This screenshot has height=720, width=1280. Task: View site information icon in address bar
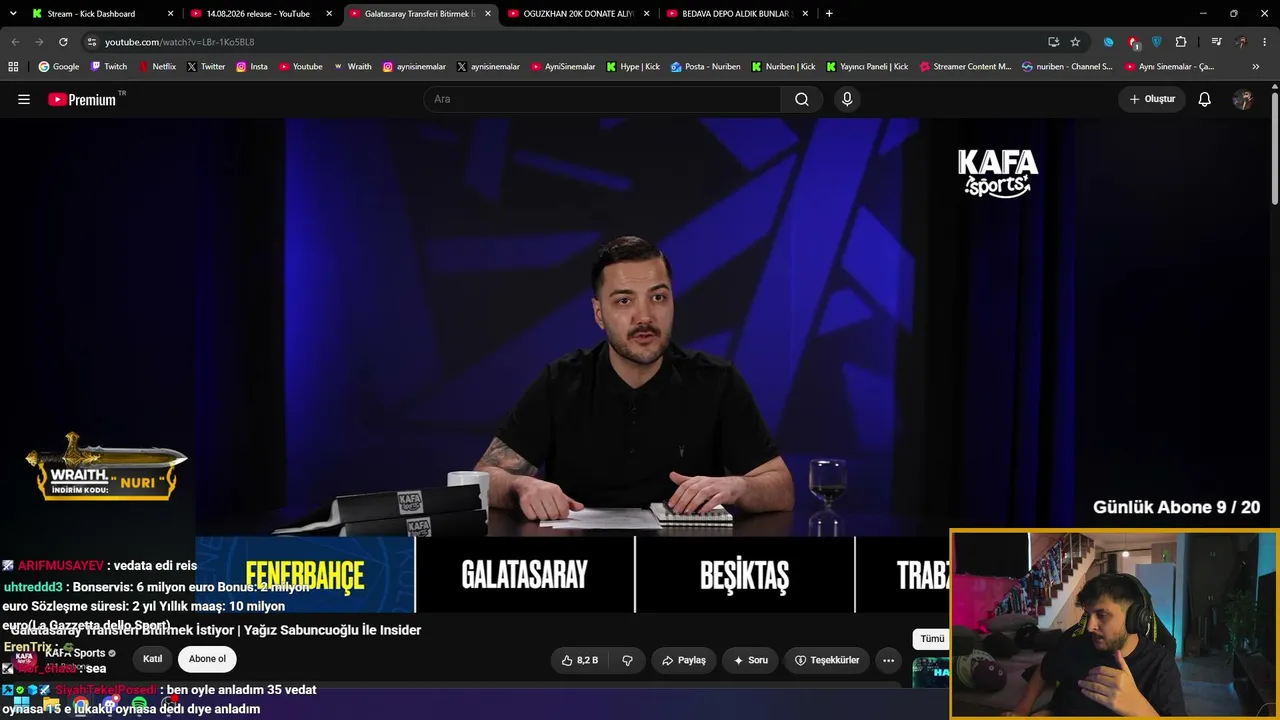[91, 42]
